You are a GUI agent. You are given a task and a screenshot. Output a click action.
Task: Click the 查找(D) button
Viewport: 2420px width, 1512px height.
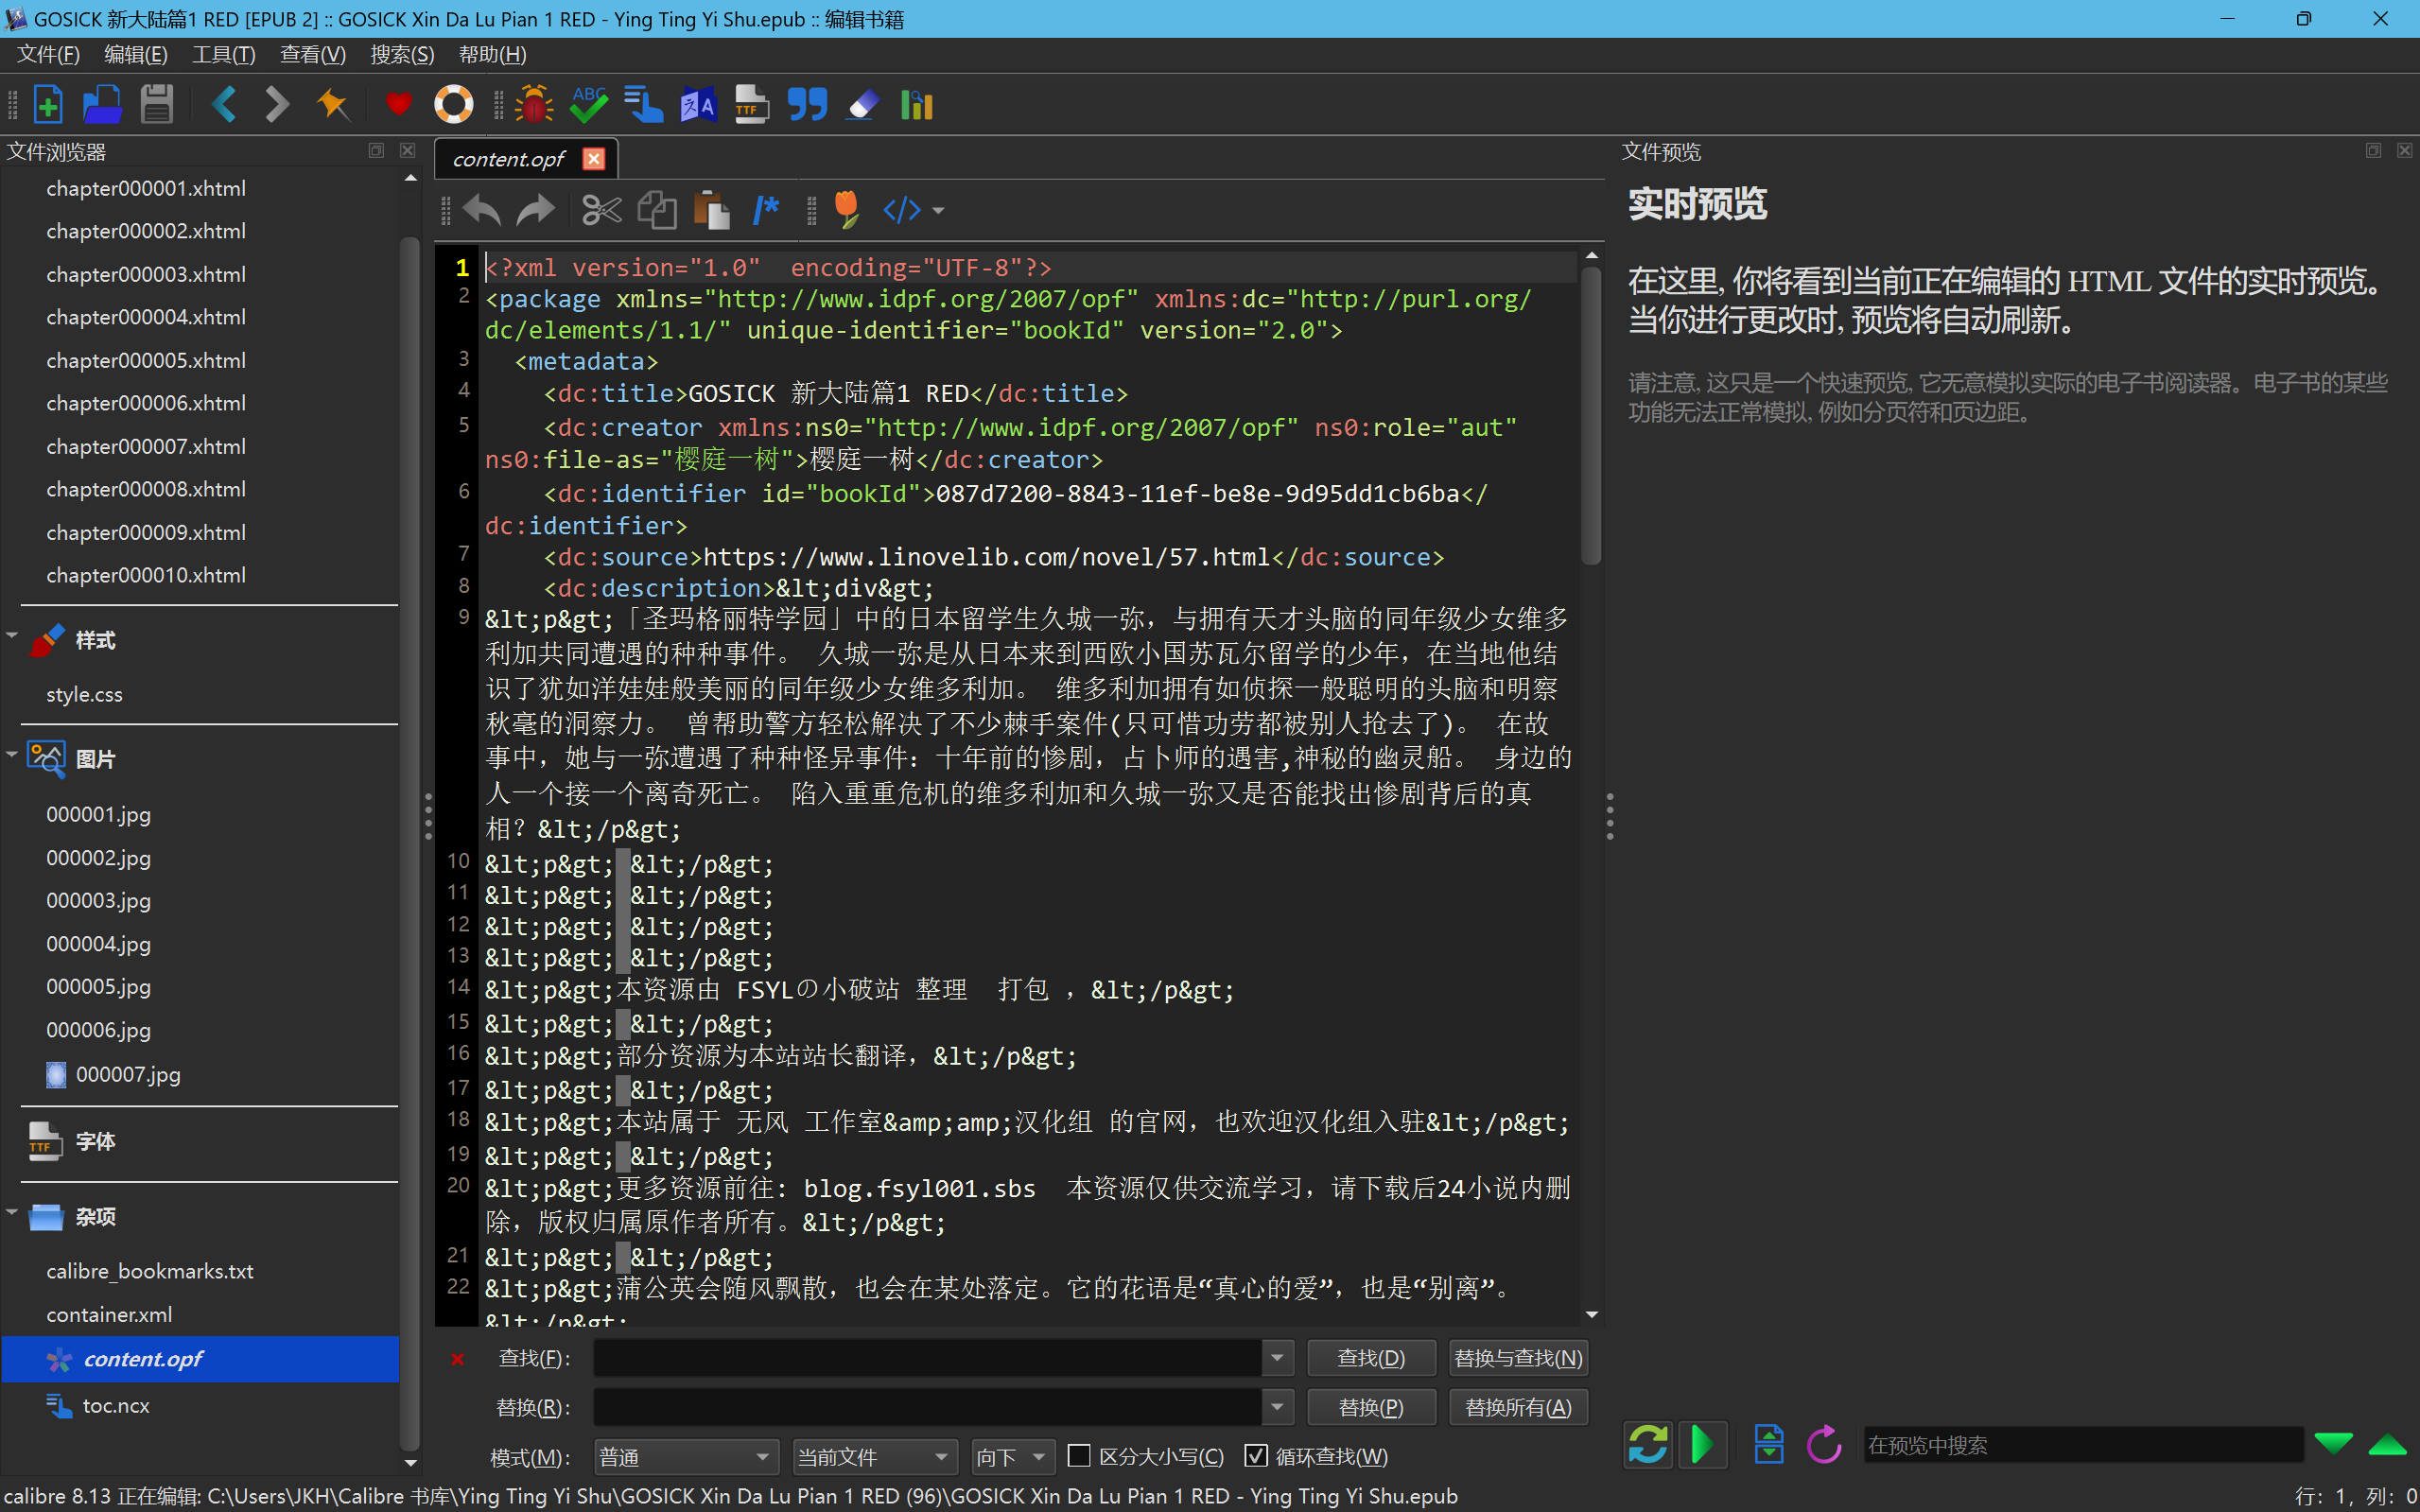click(x=1371, y=1358)
